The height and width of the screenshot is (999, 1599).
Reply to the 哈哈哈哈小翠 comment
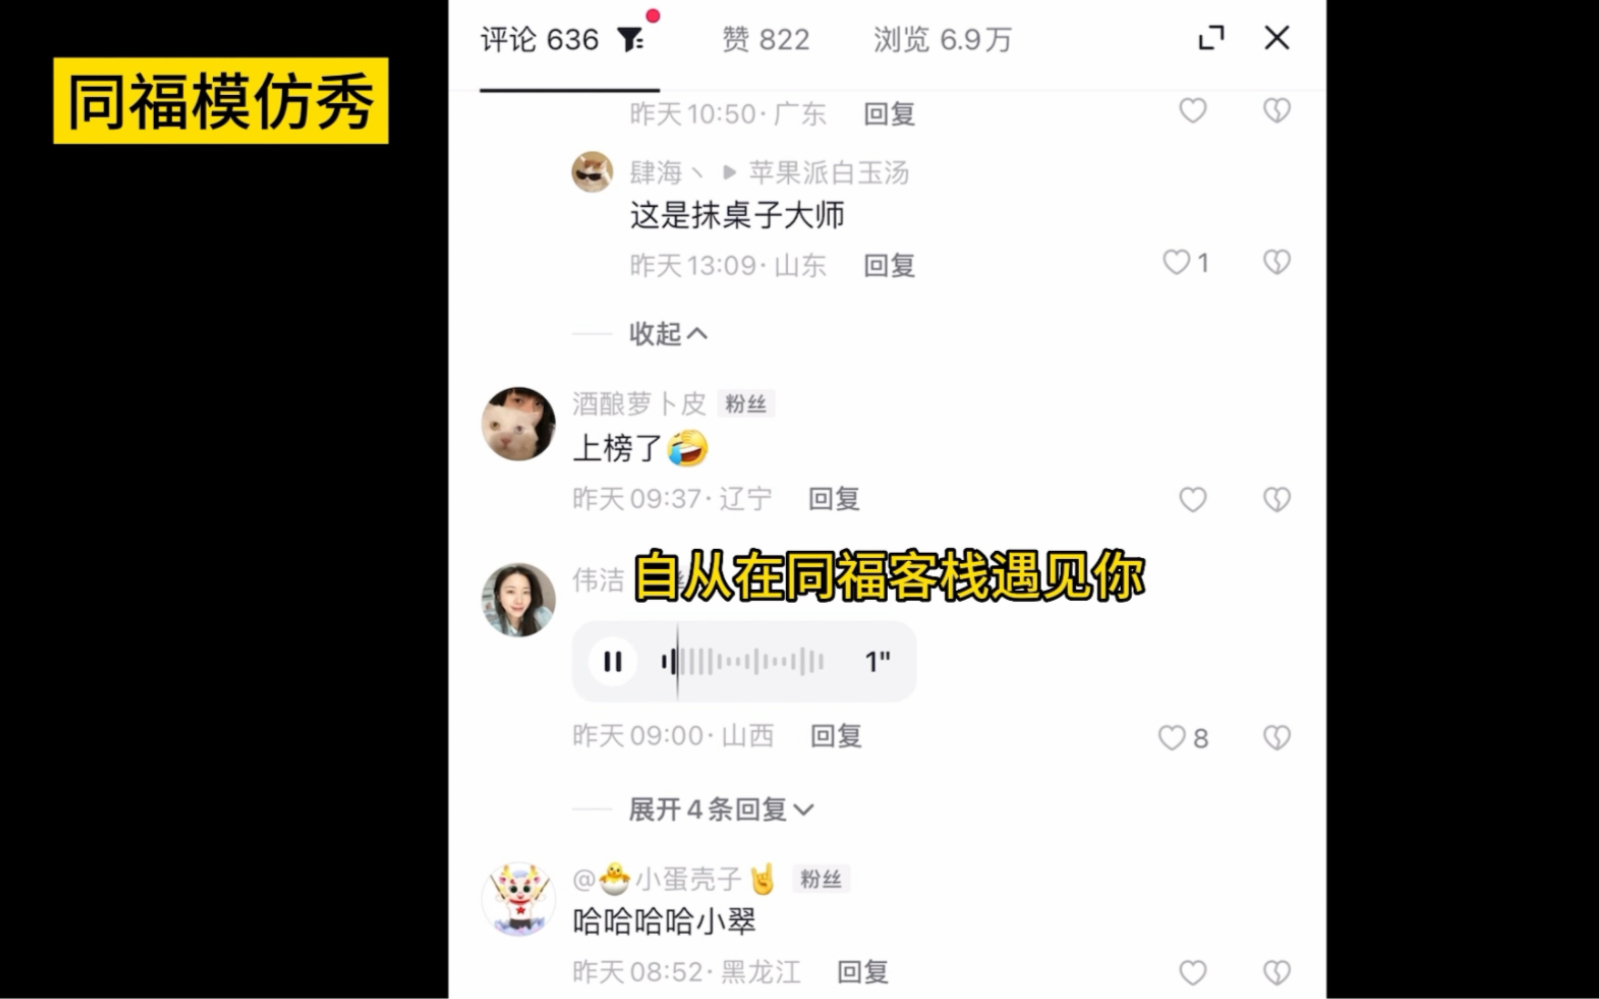coord(863,972)
